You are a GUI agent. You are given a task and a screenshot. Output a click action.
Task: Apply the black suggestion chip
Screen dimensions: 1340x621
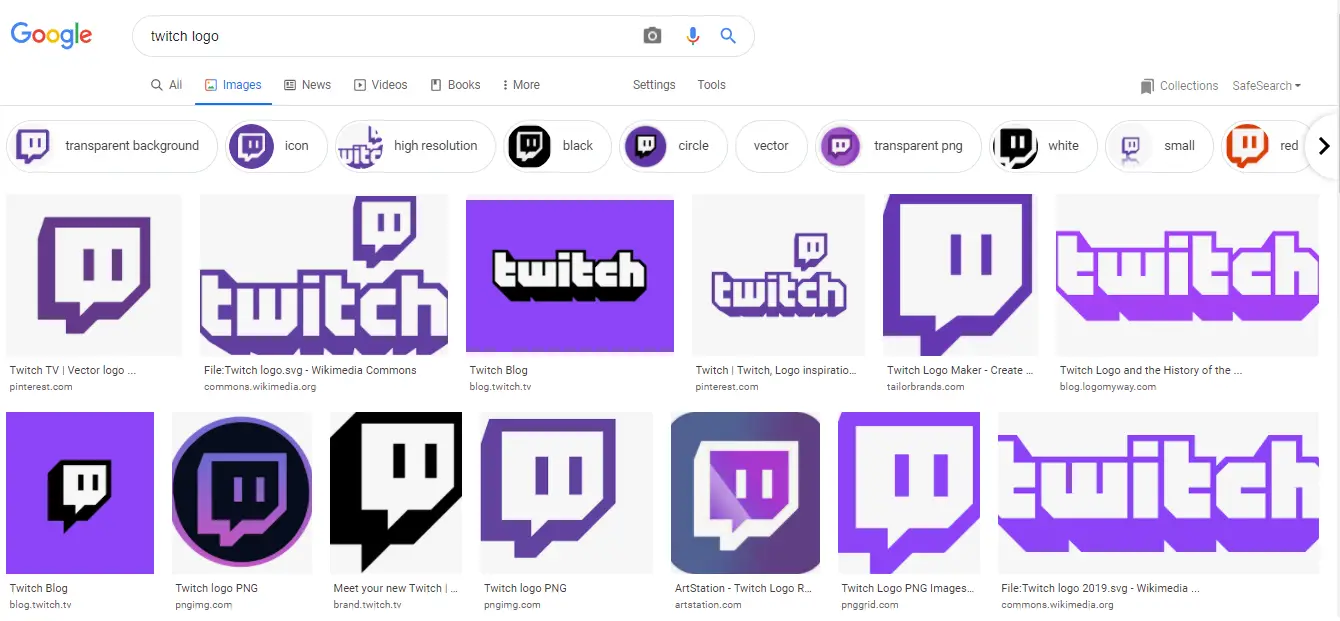[x=556, y=146]
